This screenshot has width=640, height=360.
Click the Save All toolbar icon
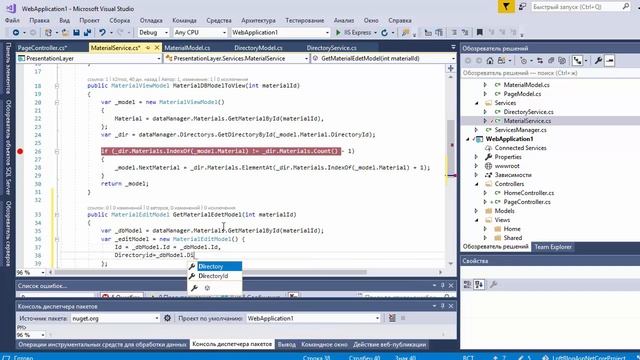(87, 32)
